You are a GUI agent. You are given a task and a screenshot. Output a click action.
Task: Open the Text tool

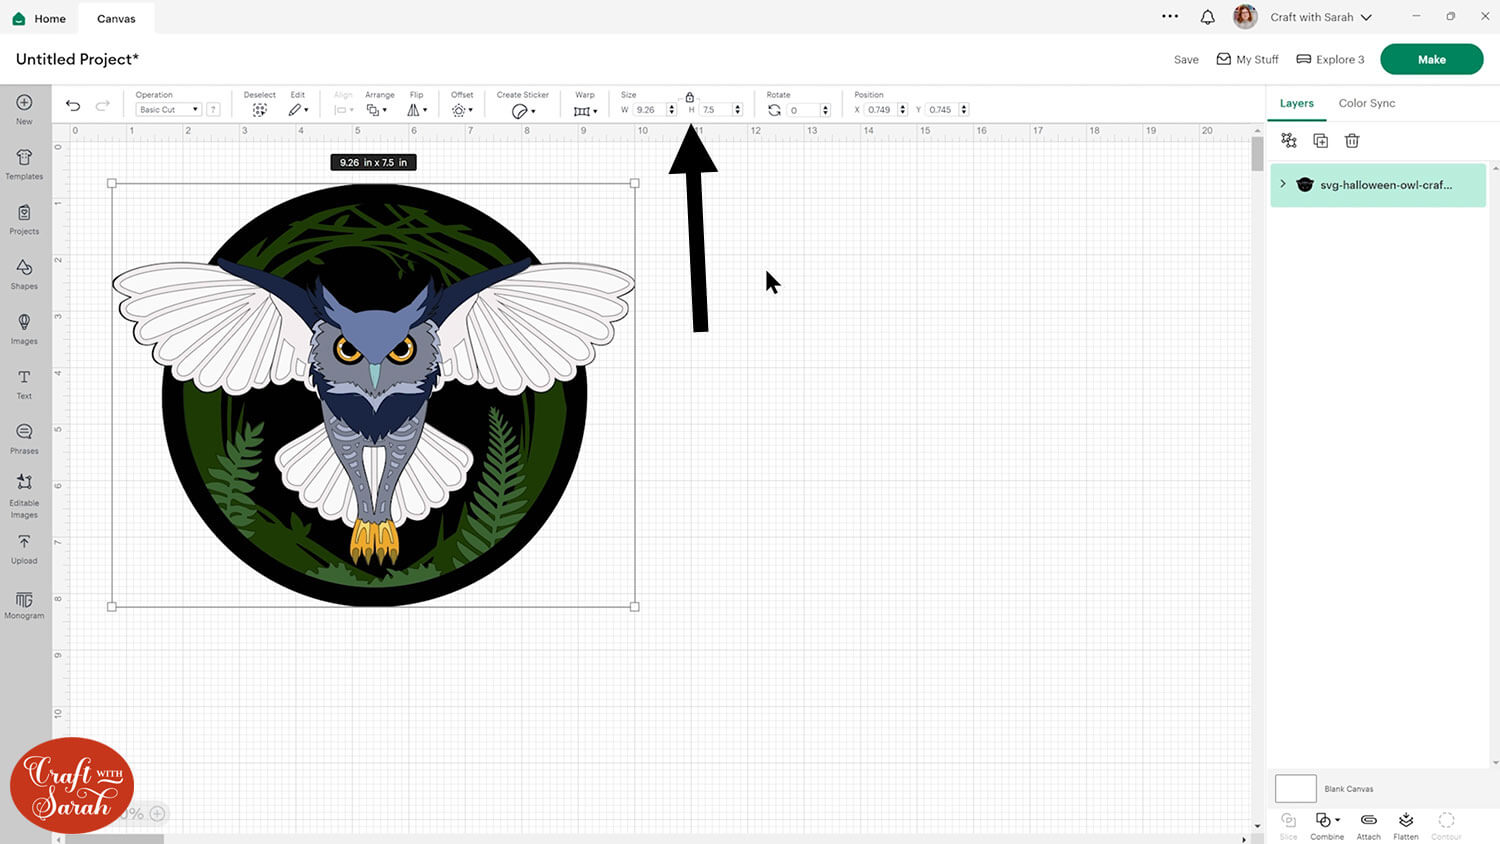24,382
